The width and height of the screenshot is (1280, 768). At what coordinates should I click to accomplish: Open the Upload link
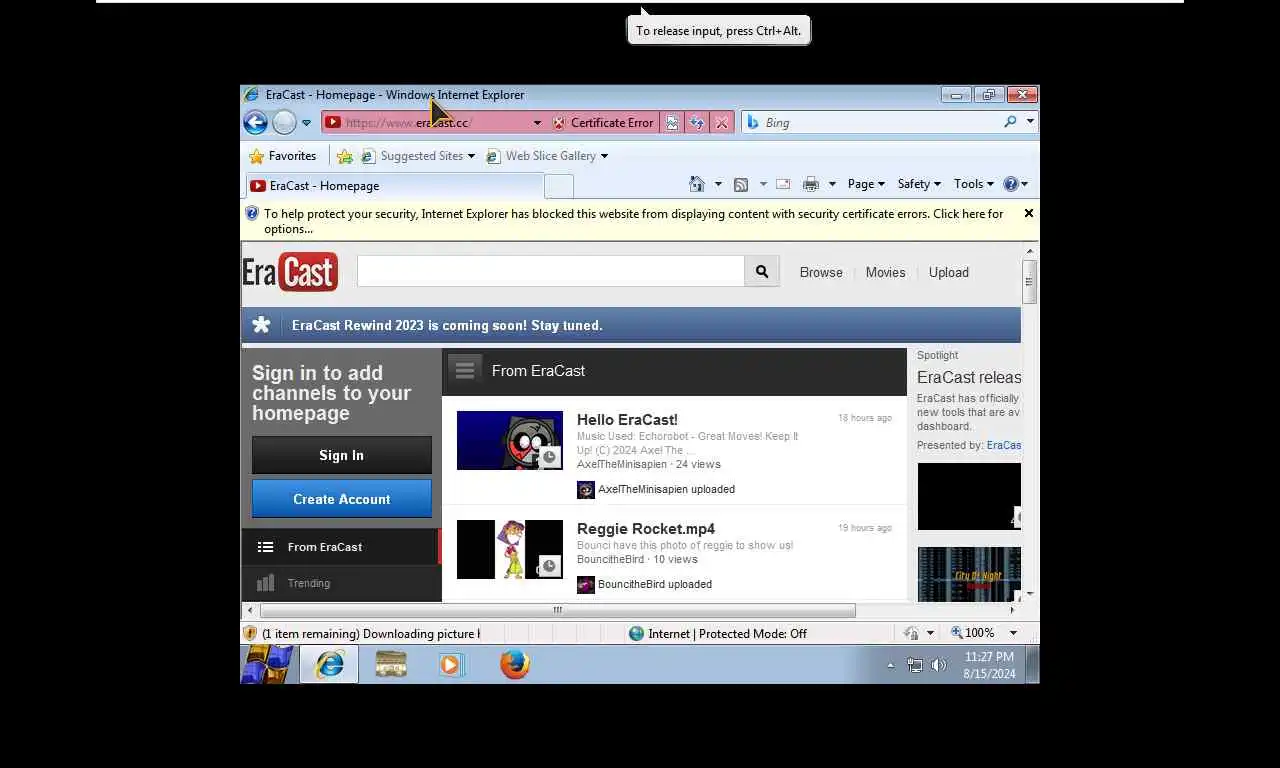948,272
